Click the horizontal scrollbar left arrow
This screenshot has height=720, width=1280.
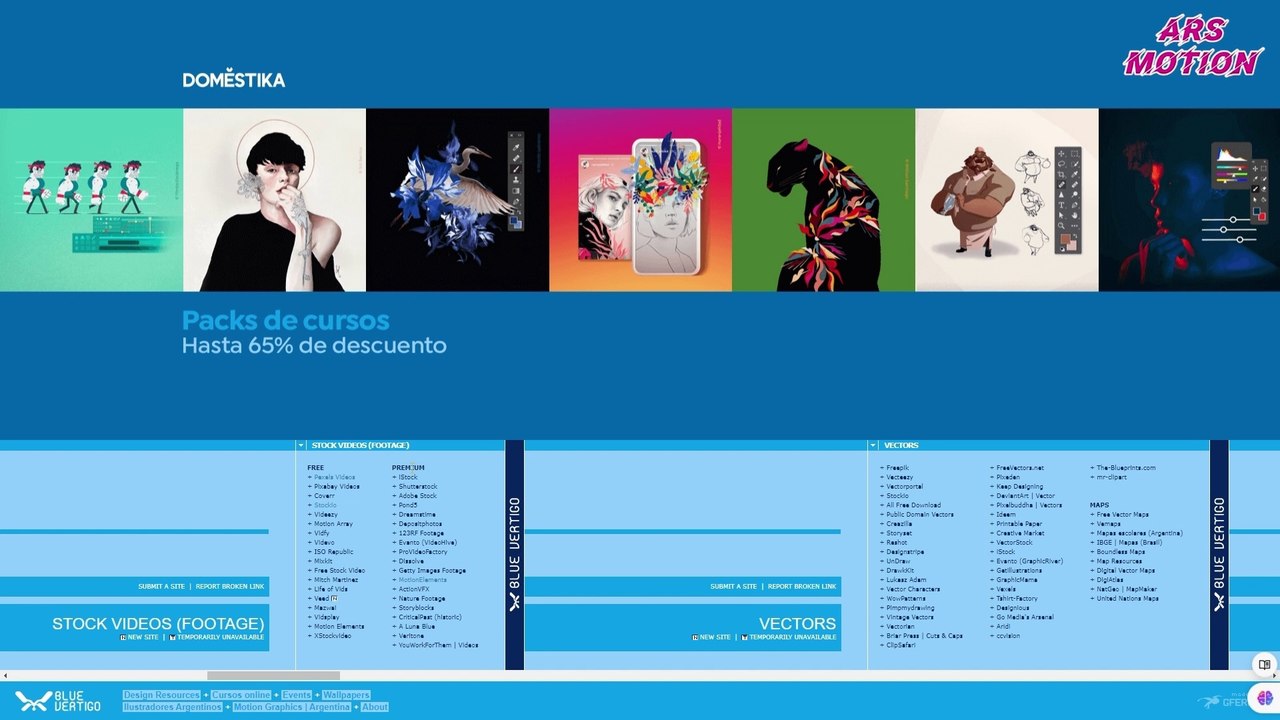coord(4,676)
